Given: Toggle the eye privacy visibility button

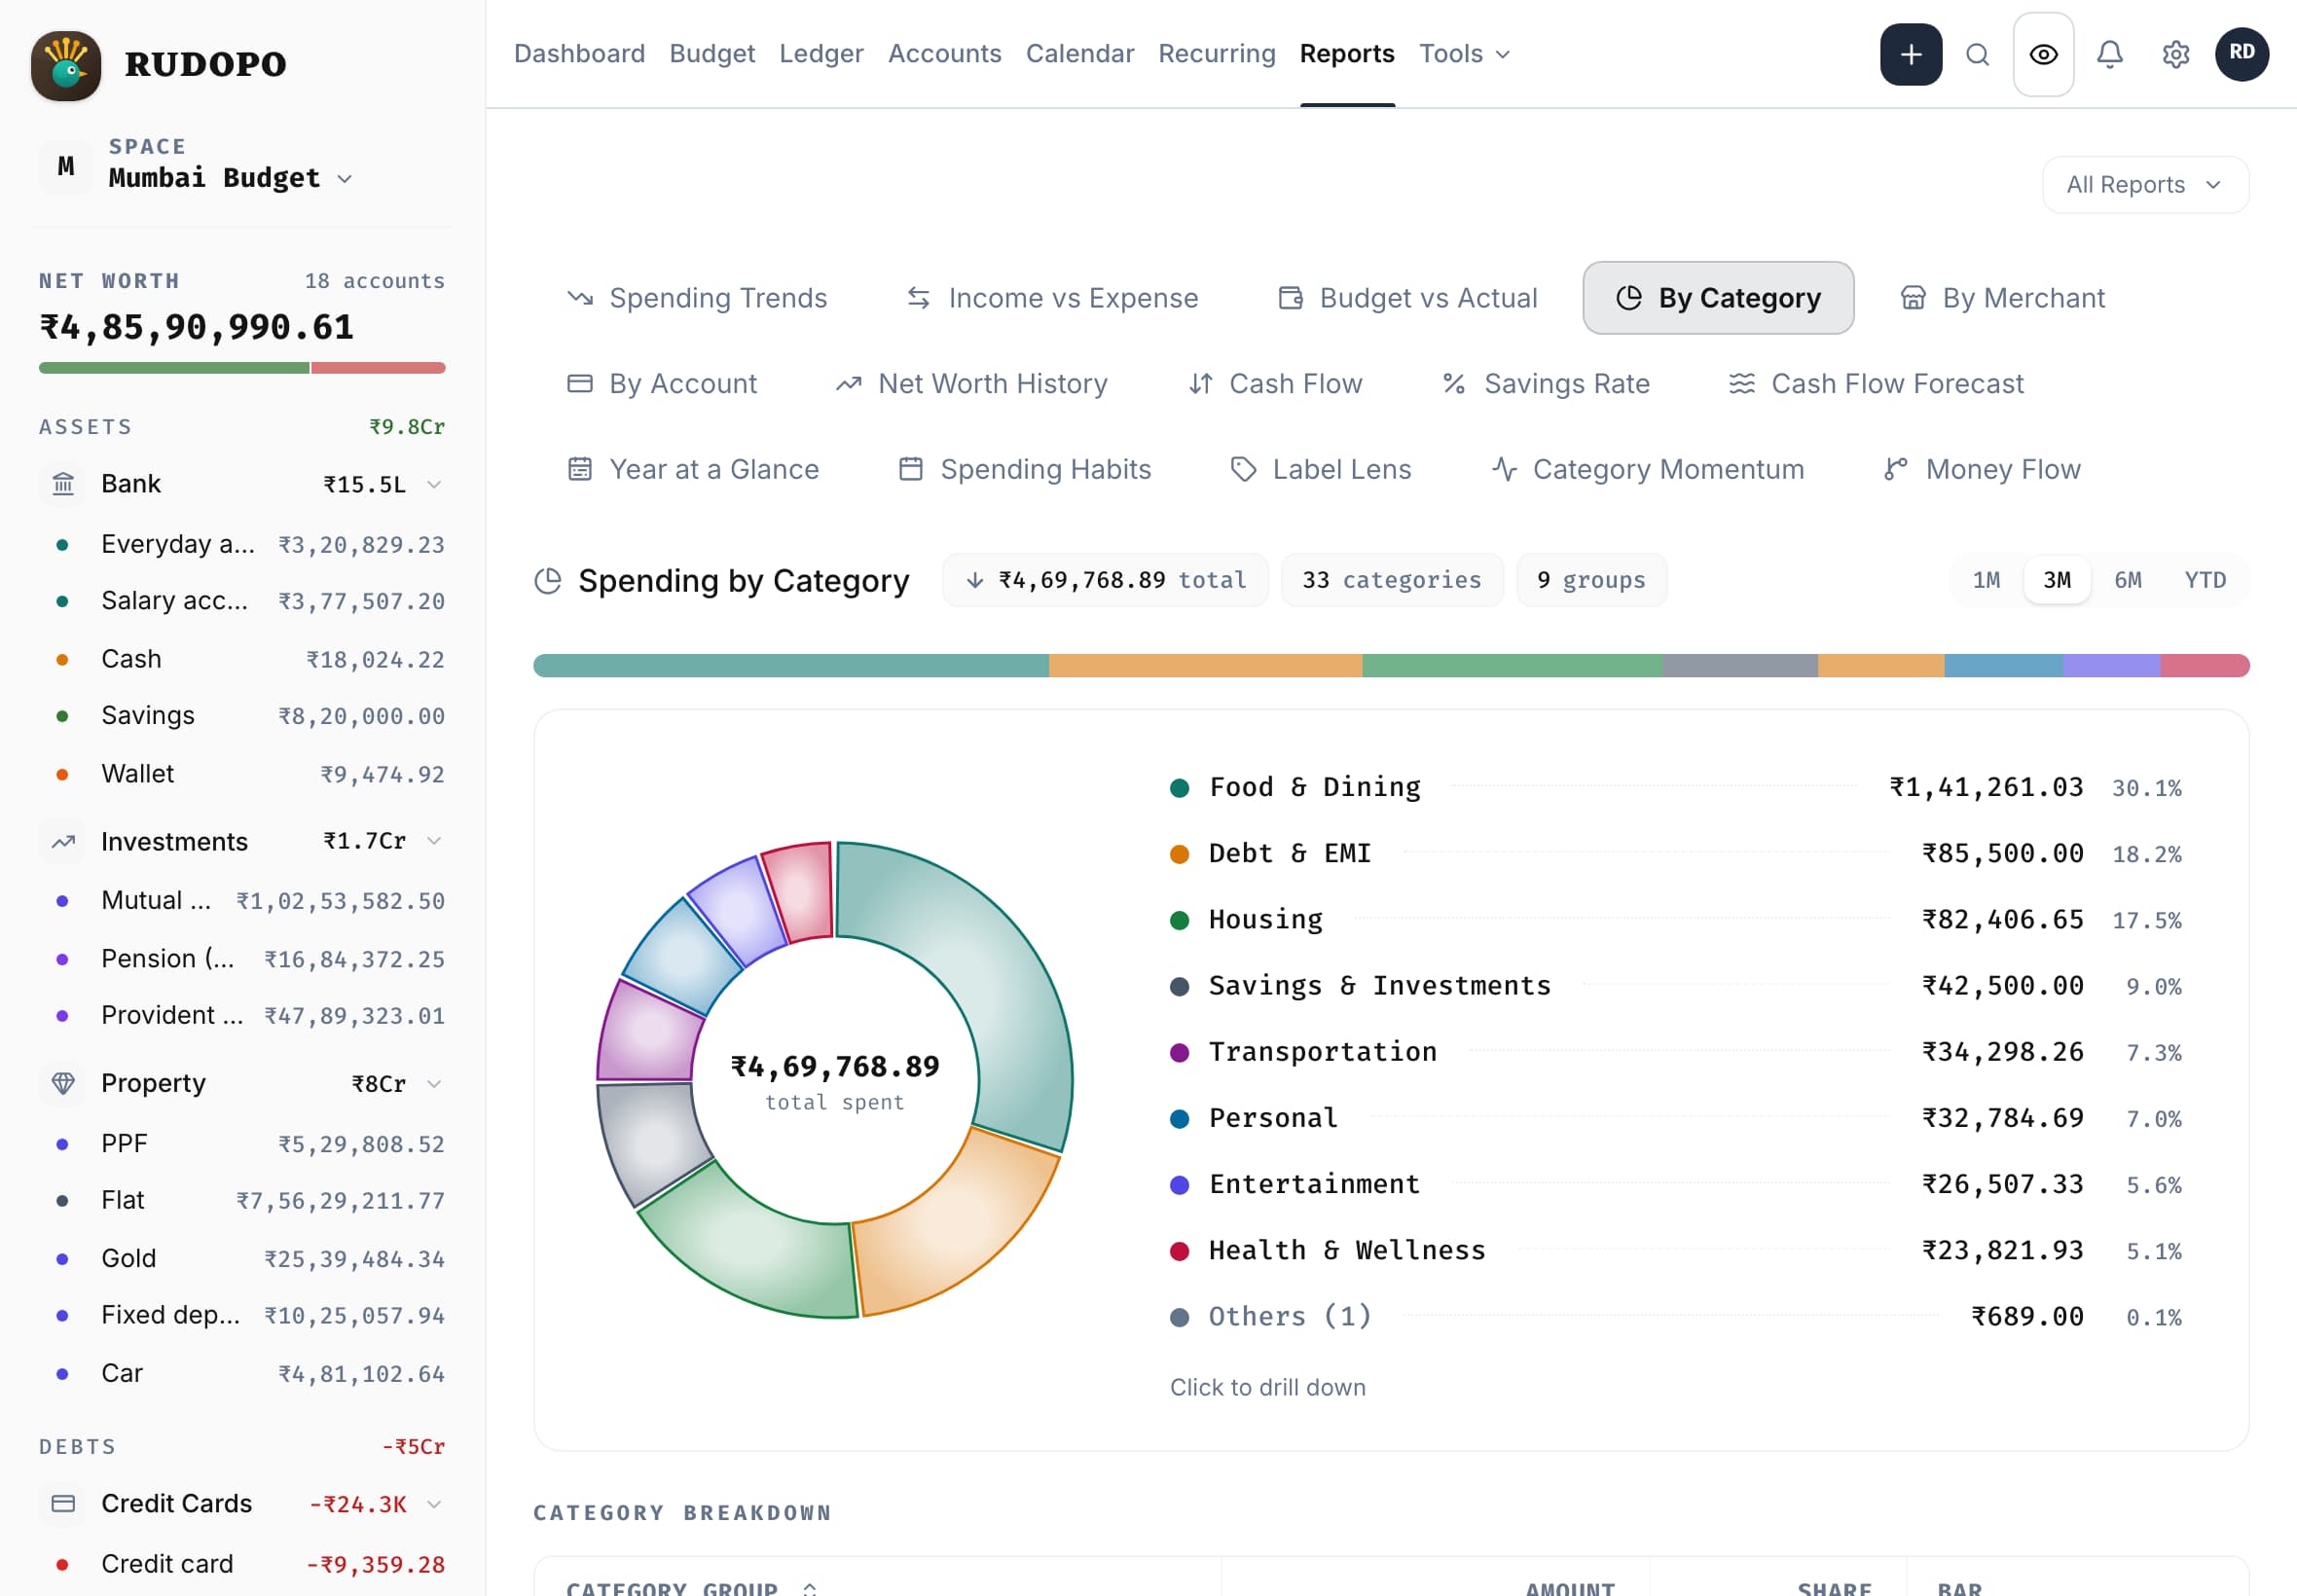Looking at the screenshot, I should [x=2043, y=54].
